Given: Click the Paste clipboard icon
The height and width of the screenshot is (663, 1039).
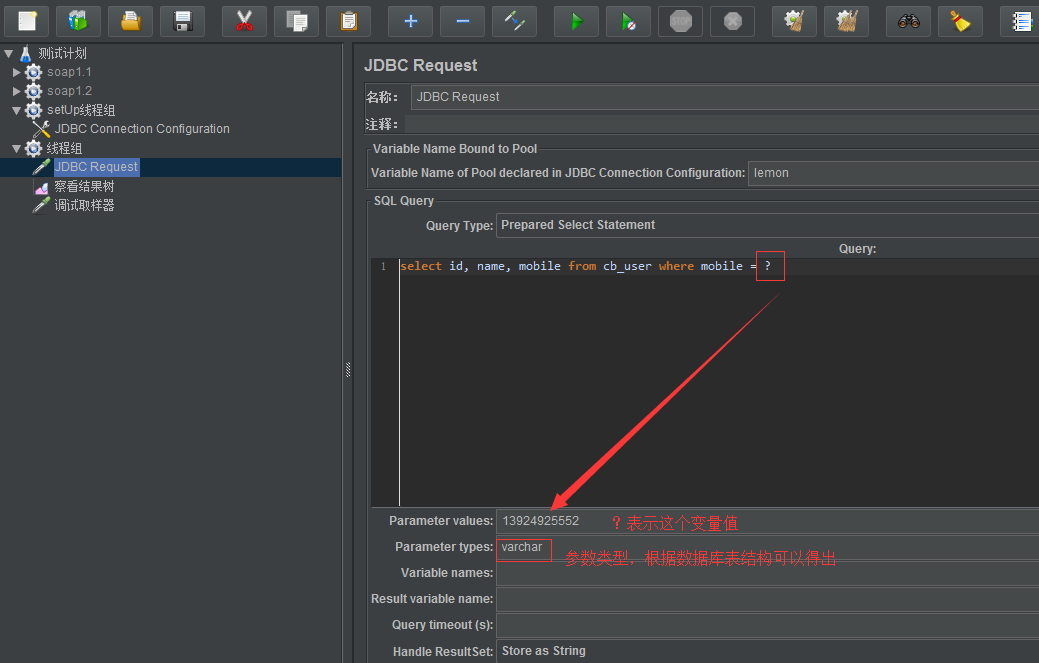Looking at the screenshot, I should [x=348, y=21].
